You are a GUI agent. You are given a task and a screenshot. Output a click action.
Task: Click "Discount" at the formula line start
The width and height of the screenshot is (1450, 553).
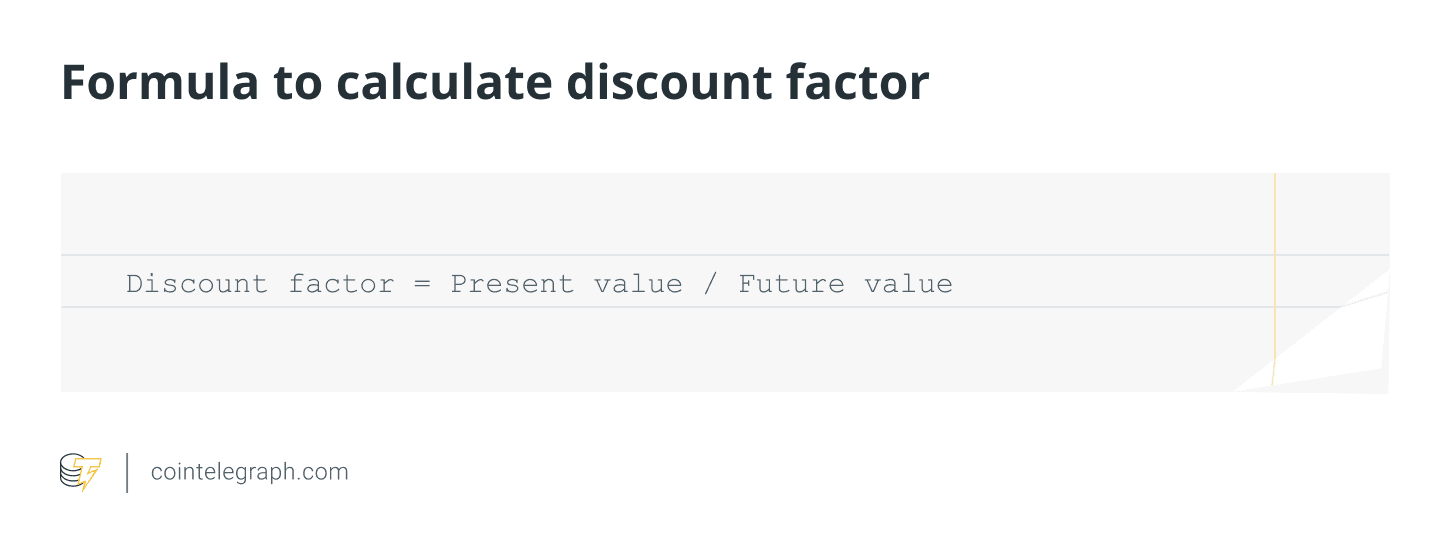[197, 284]
